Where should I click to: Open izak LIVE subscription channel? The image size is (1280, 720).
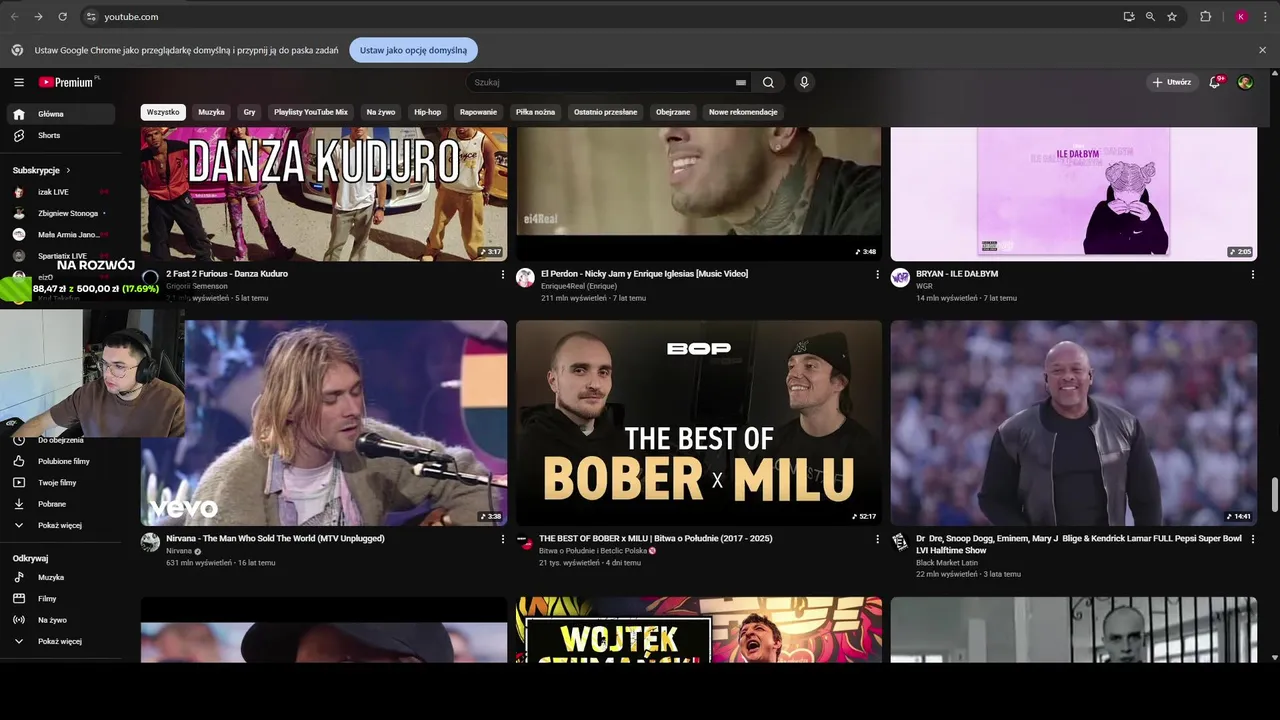pyautogui.click(x=60, y=192)
